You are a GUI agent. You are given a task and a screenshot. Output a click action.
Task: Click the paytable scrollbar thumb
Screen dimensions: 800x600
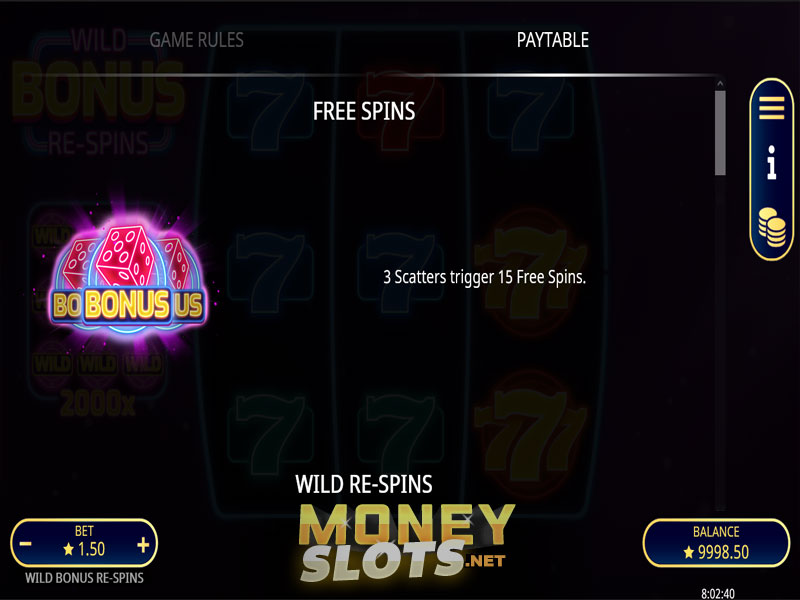pos(720,133)
